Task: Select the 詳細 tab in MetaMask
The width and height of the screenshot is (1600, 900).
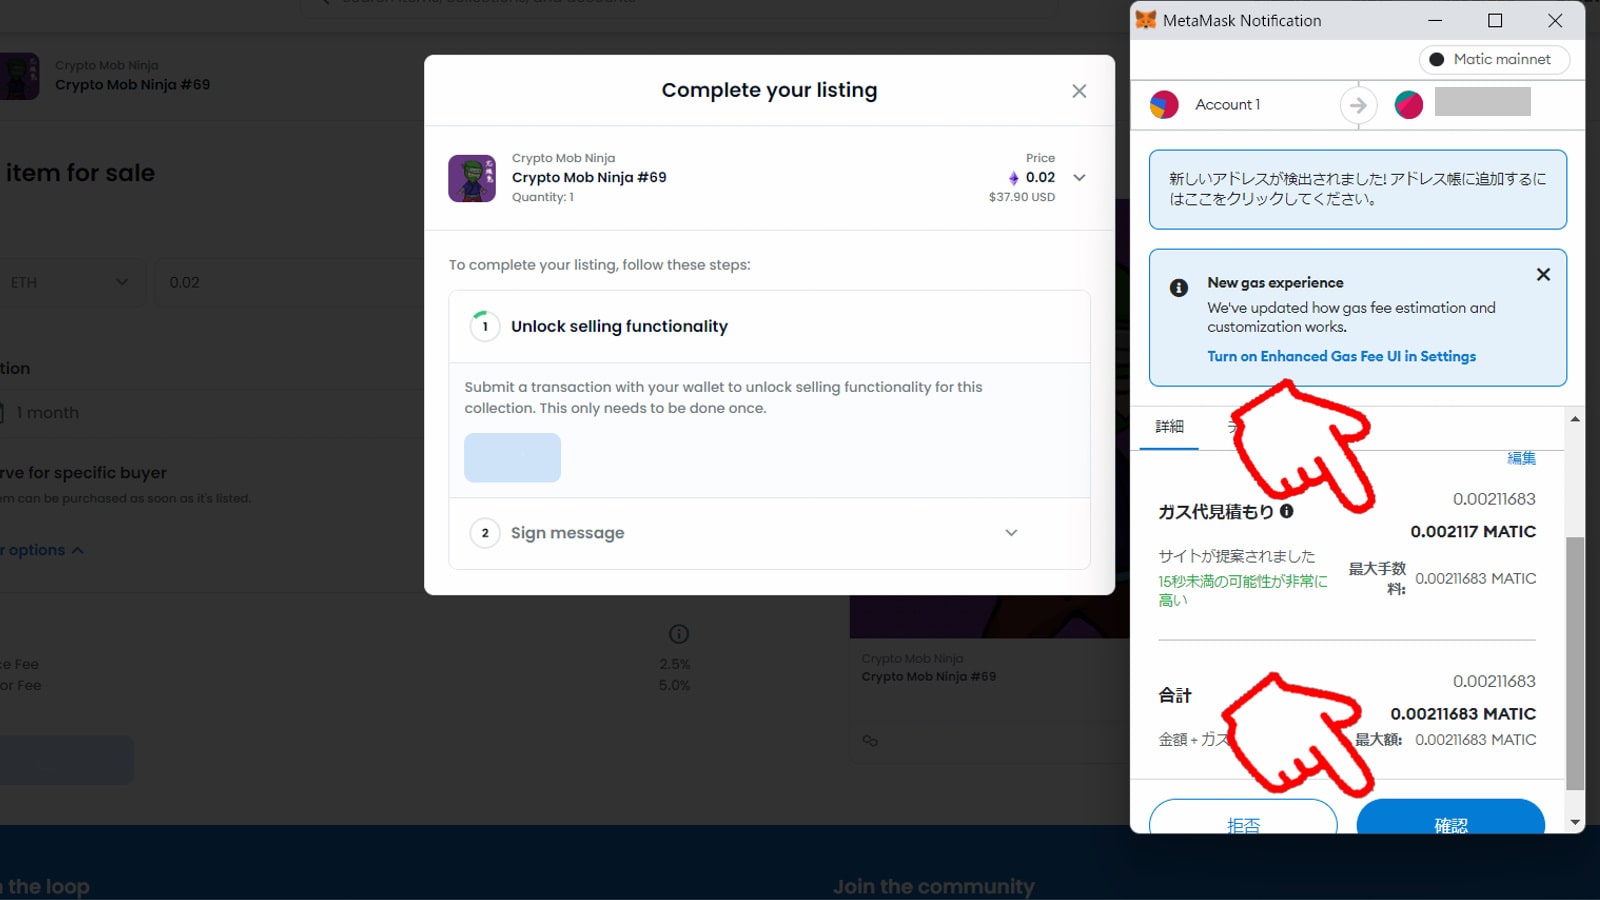Action: (1169, 427)
